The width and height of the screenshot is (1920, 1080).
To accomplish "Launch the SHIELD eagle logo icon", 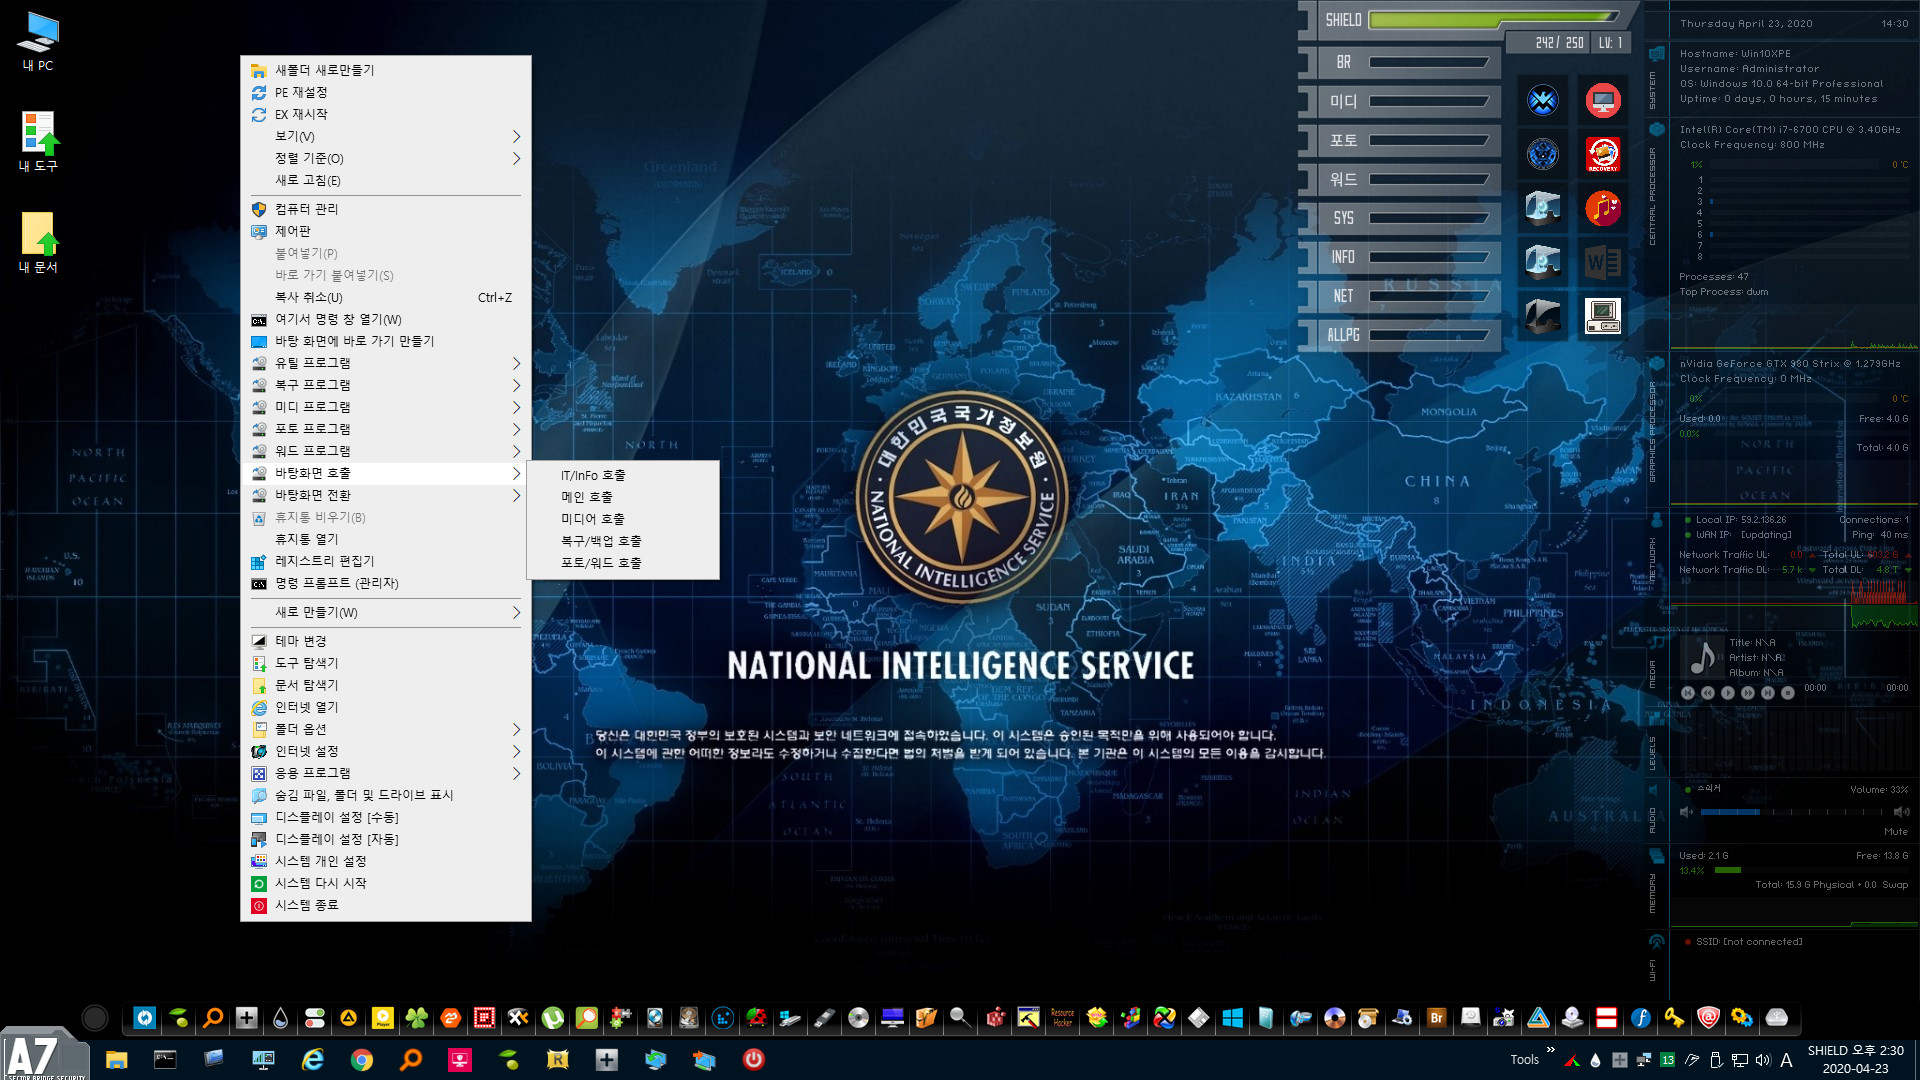I will (1543, 100).
